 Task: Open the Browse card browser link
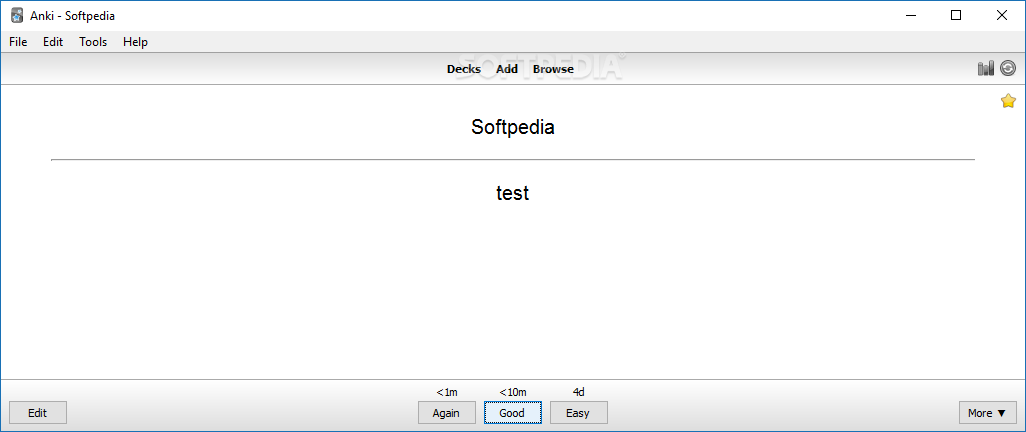[x=553, y=69]
